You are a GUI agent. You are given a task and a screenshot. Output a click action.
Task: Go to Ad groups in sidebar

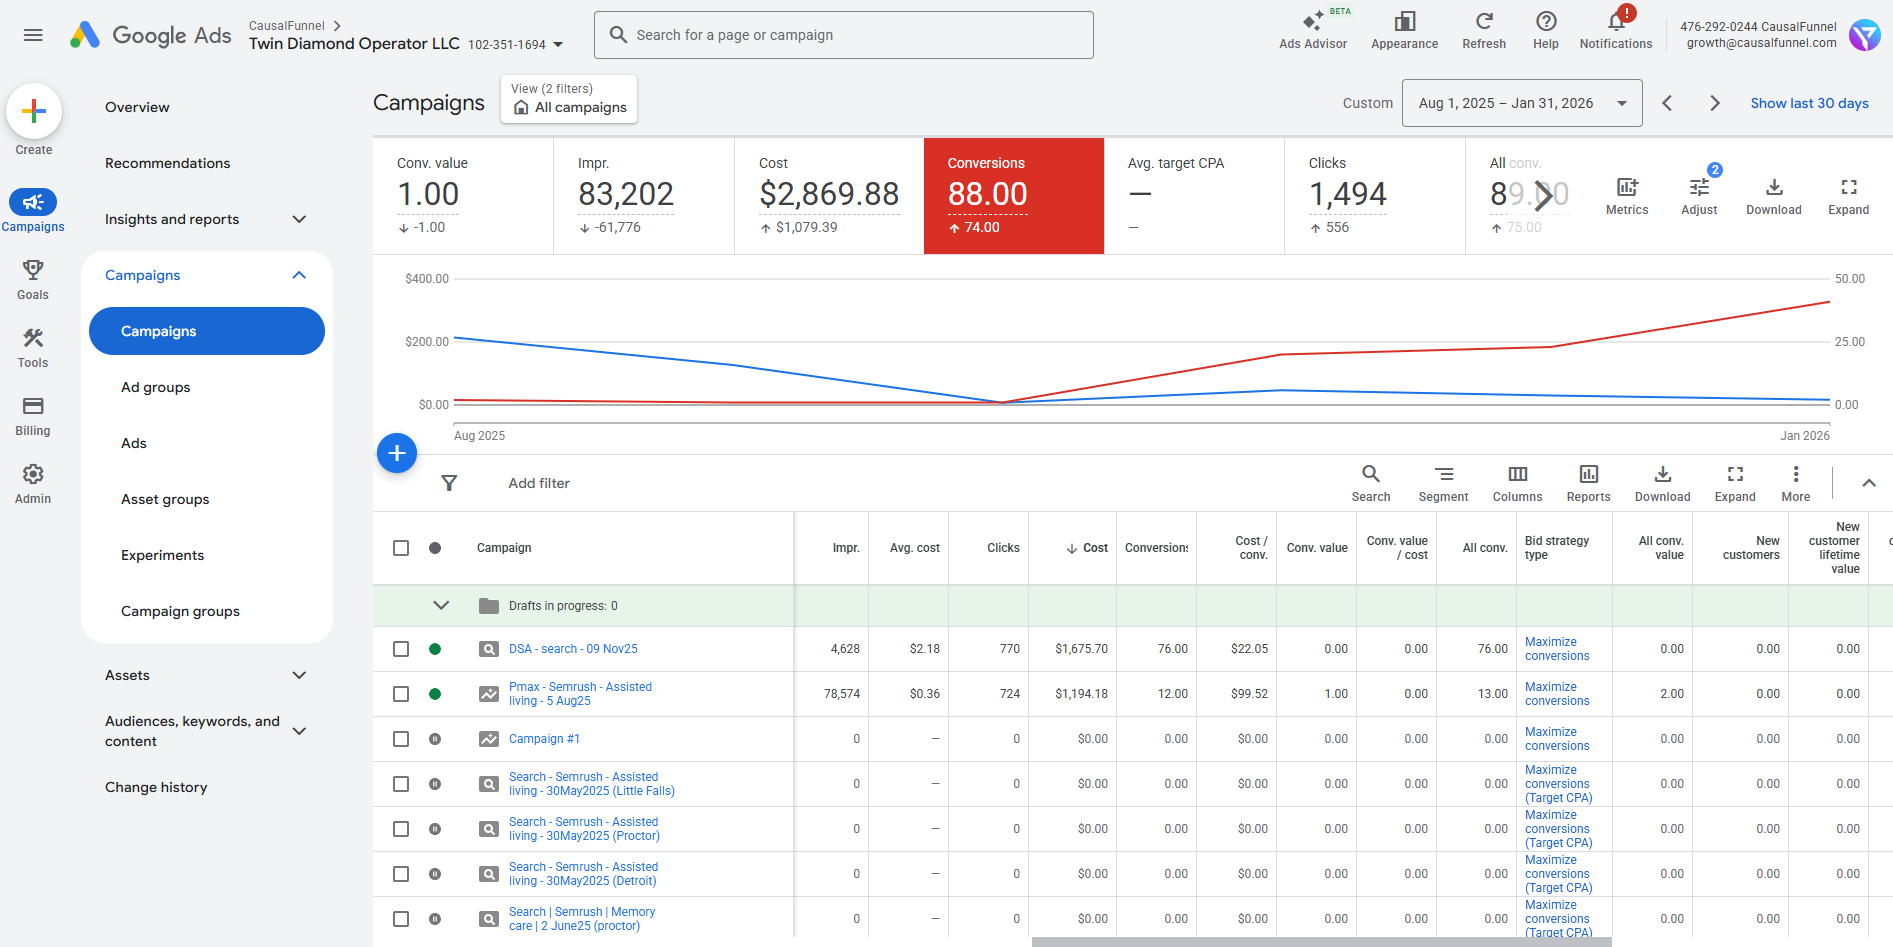155,387
